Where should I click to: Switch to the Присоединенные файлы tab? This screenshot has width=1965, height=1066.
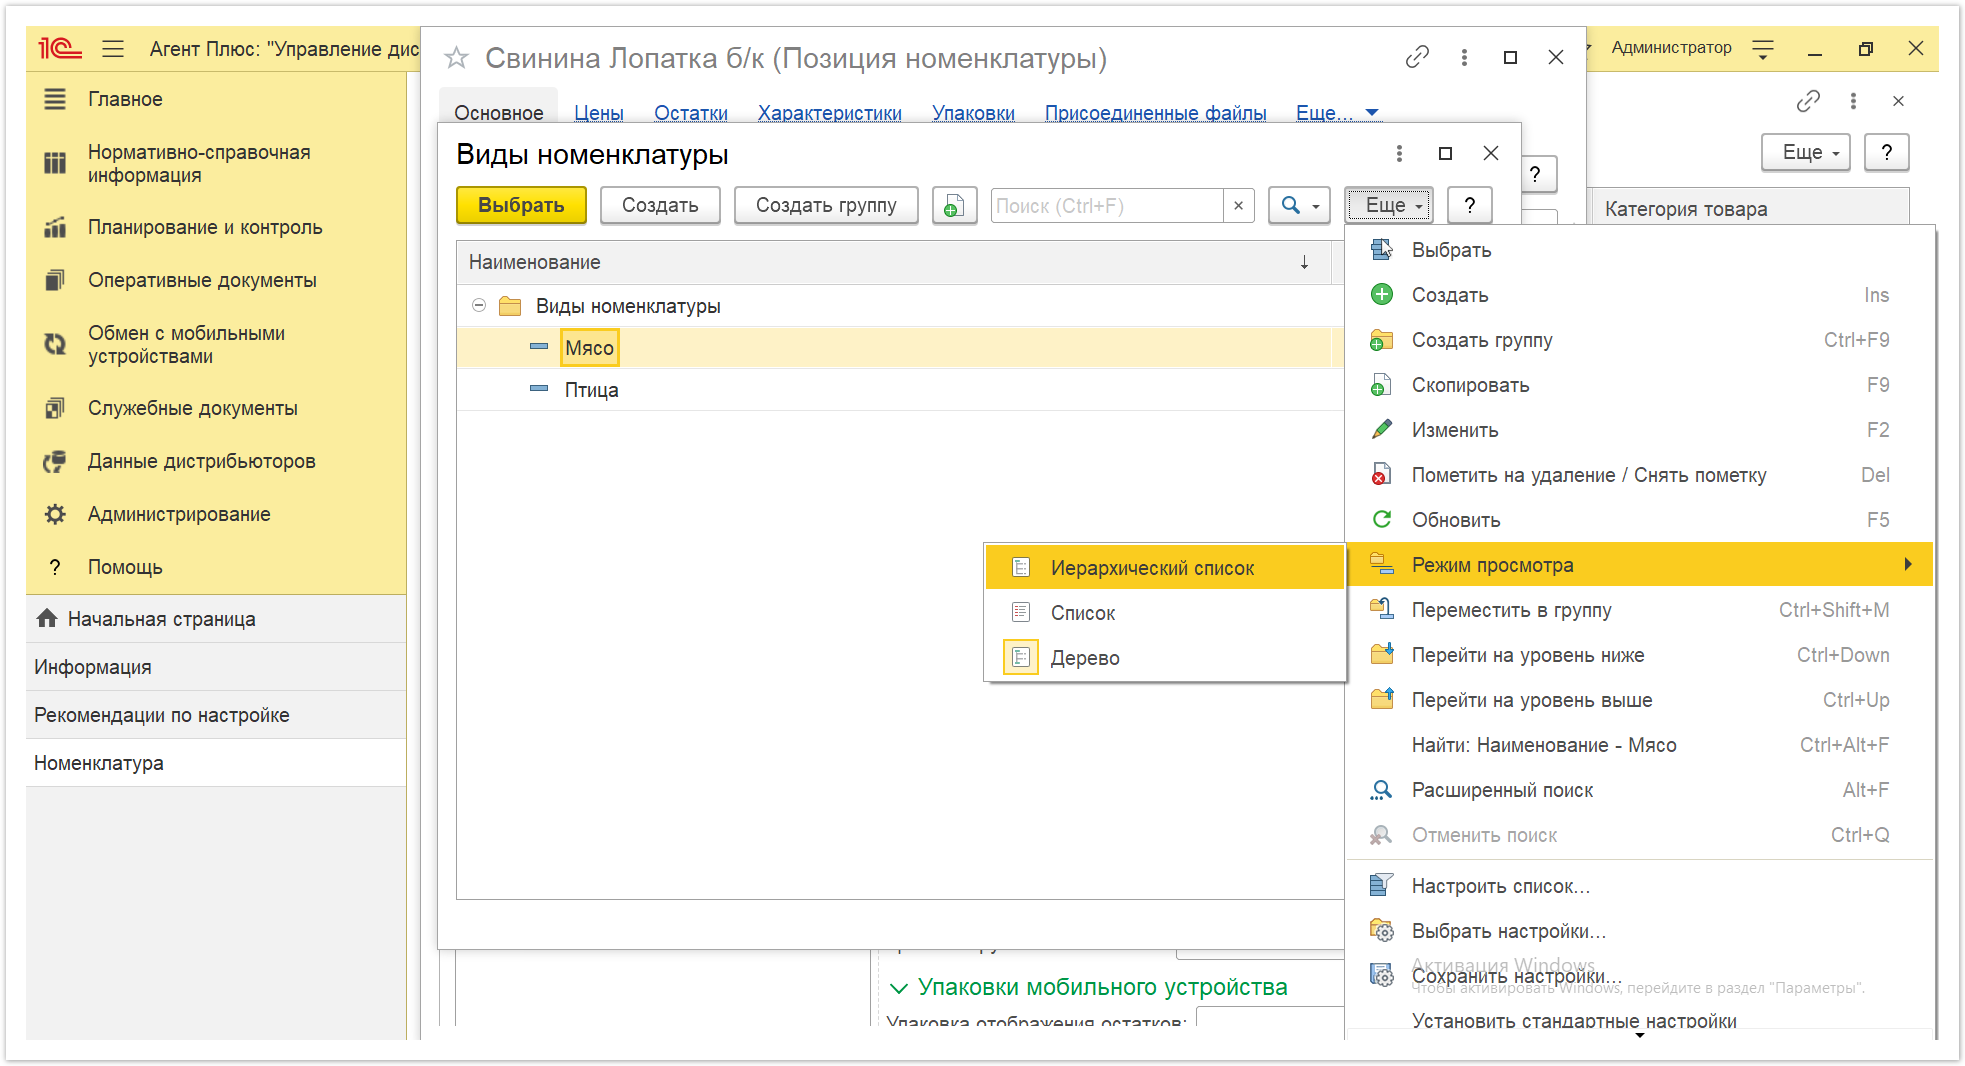click(1155, 113)
